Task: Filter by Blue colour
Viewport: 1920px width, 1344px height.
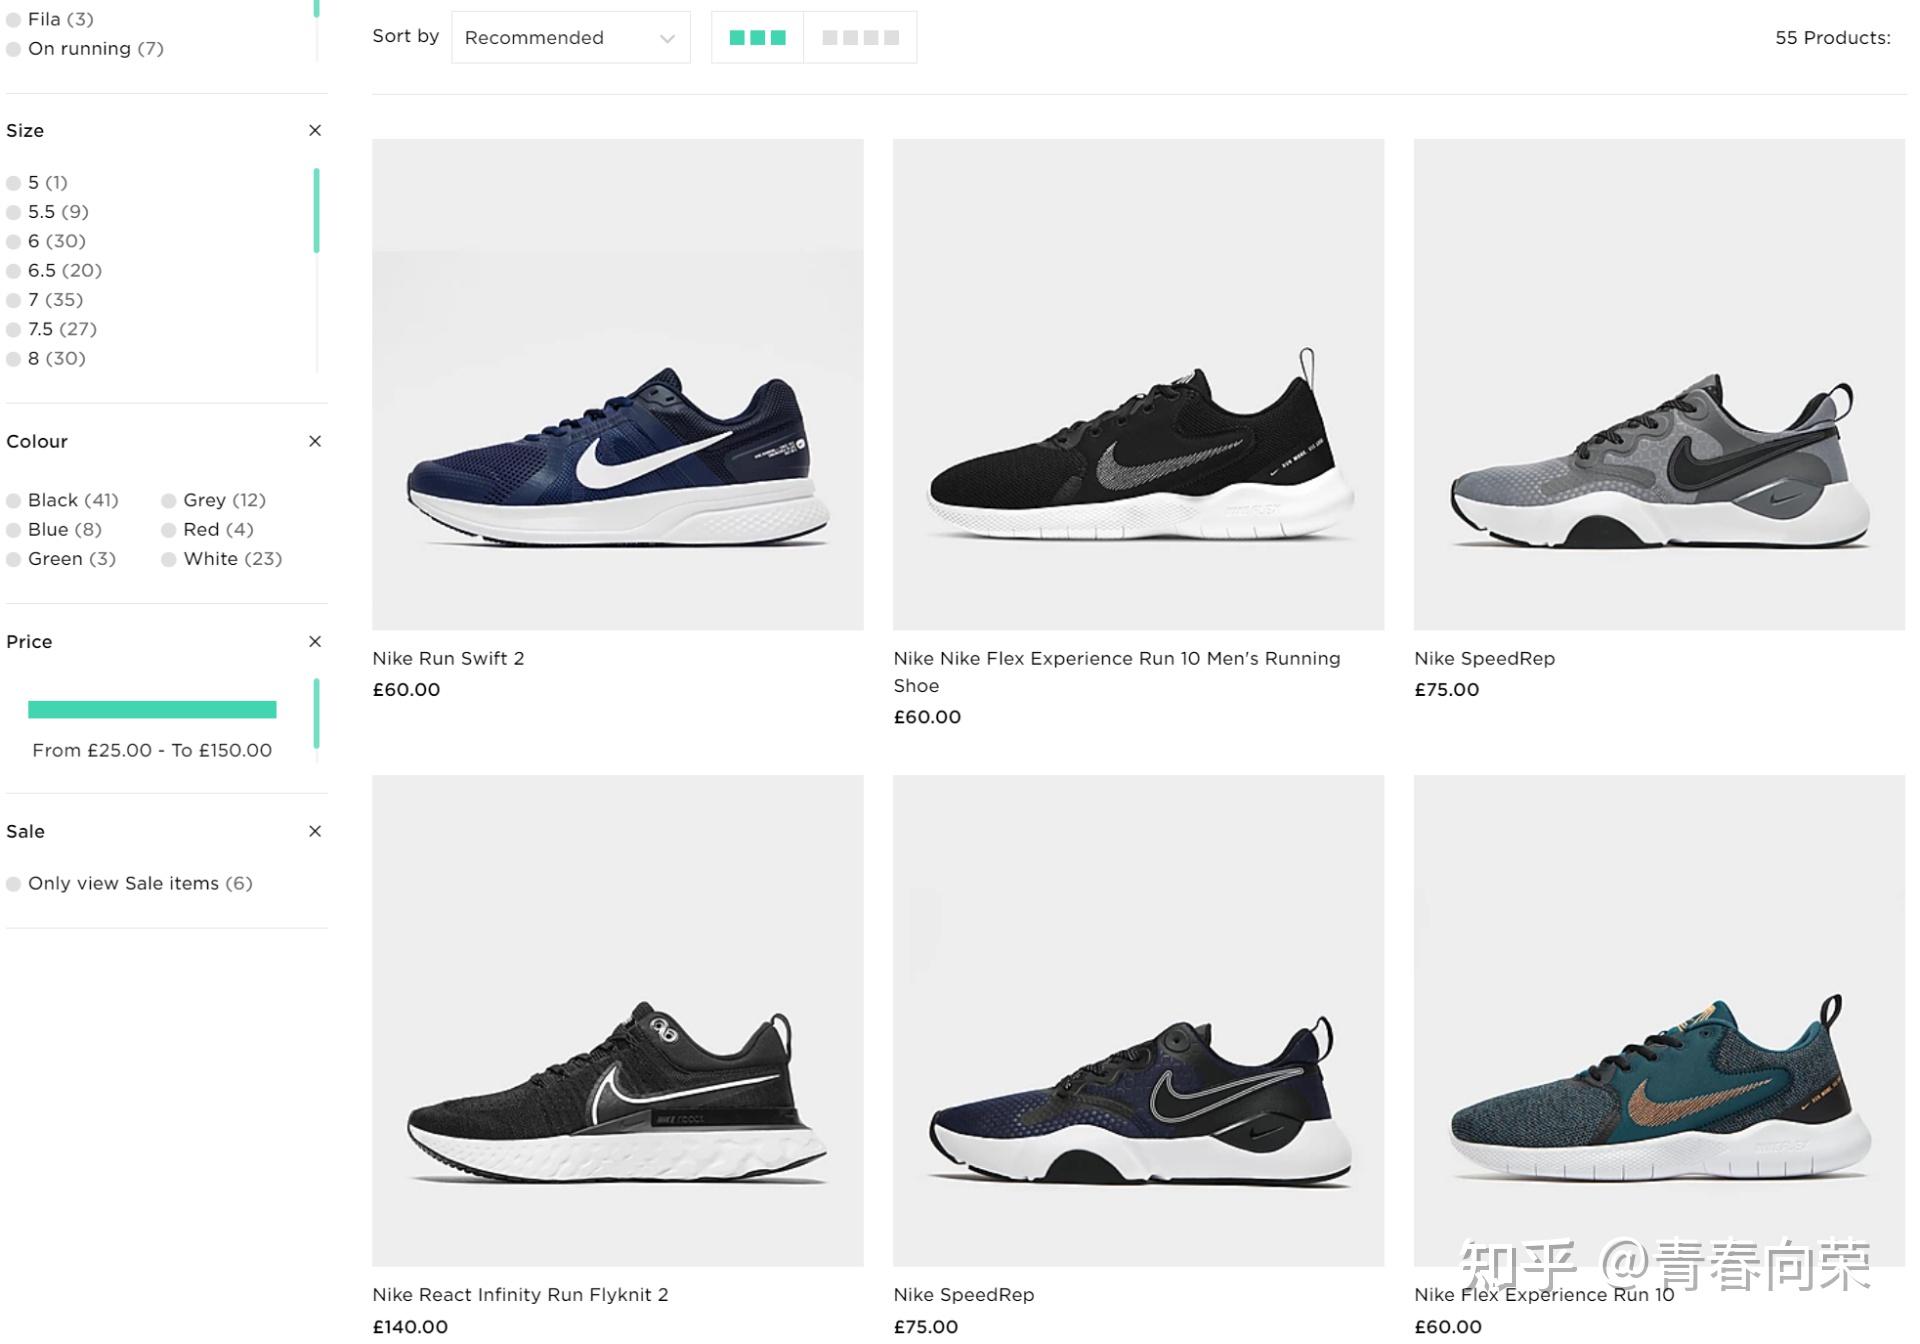Action: (54, 529)
